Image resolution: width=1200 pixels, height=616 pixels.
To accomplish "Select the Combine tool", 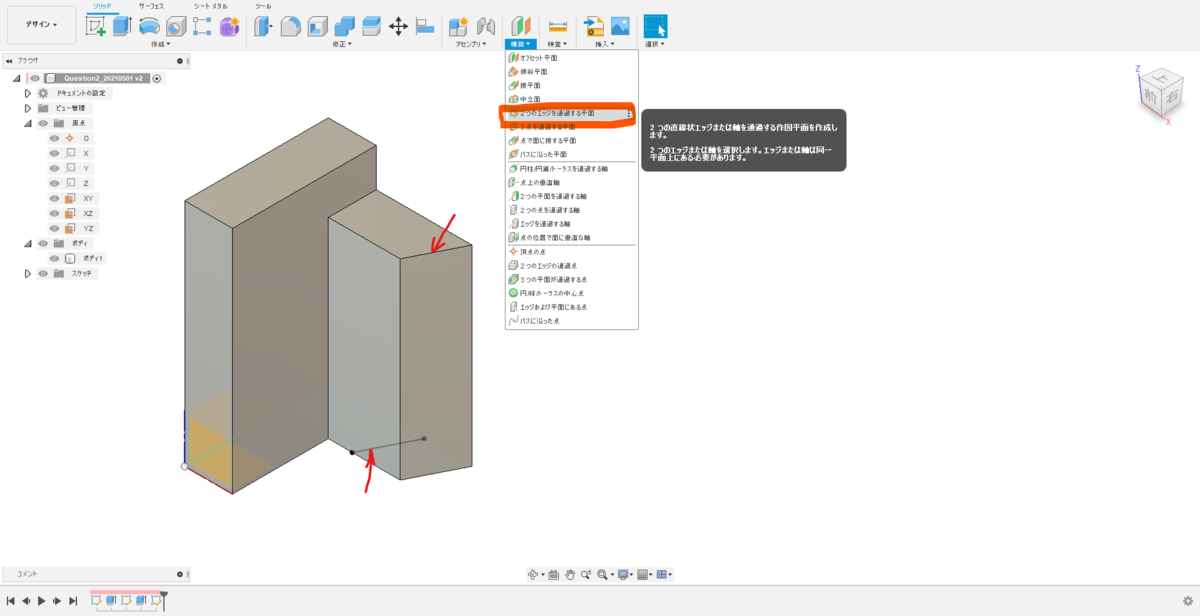I will coord(344,27).
